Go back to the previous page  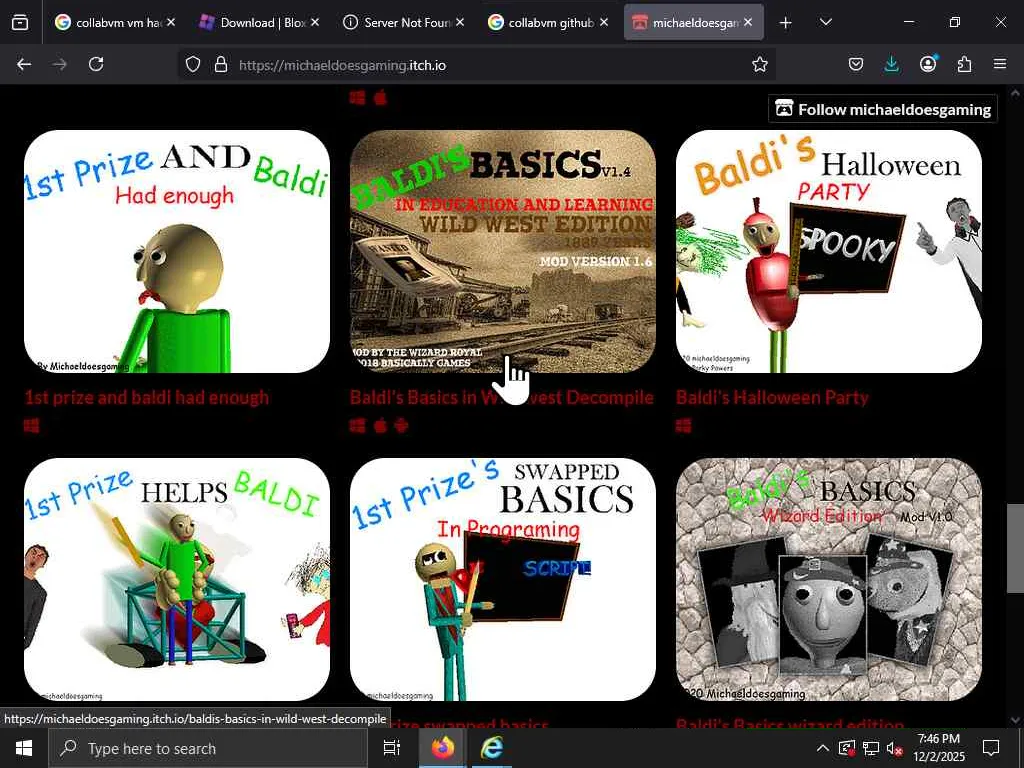(24, 64)
